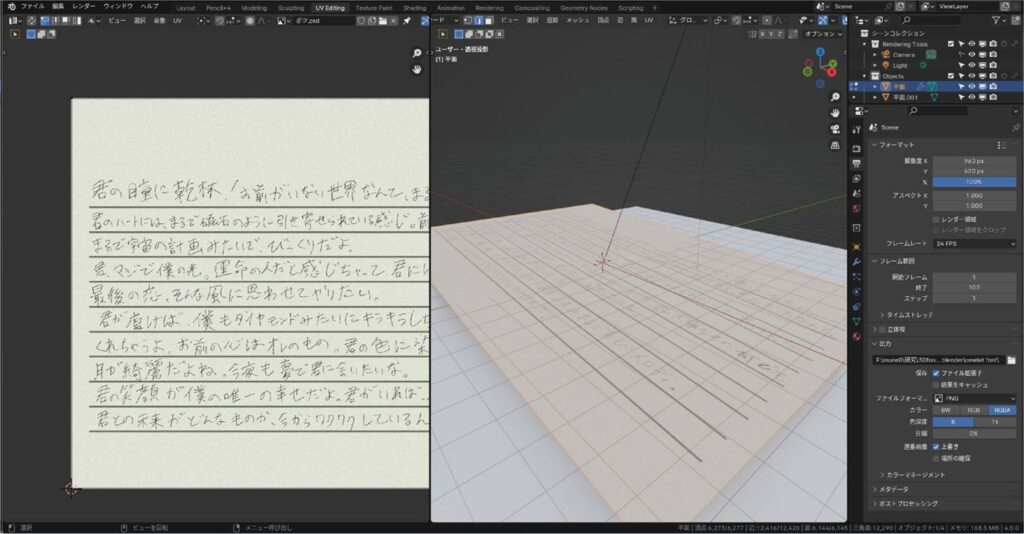Switch to the Layout workspace tab
Viewport: 1024px width, 534px height.
click(x=185, y=8)
